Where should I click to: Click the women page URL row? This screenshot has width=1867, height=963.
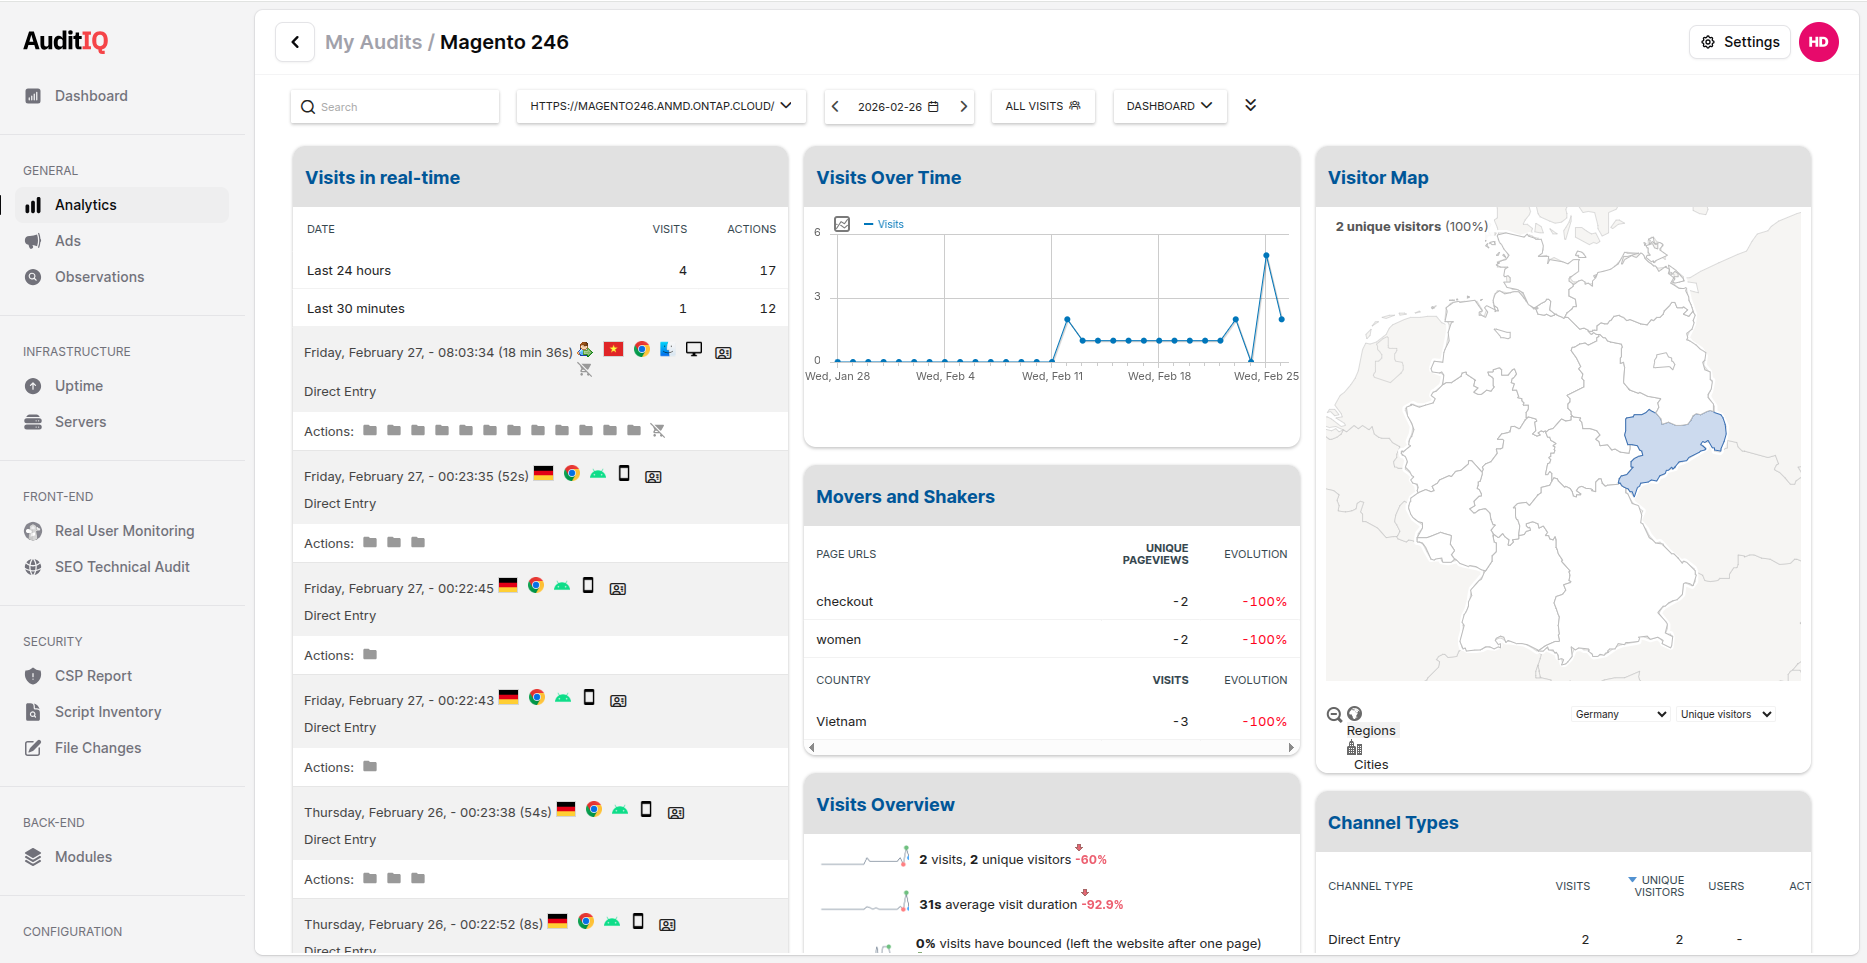point(1051,640)
